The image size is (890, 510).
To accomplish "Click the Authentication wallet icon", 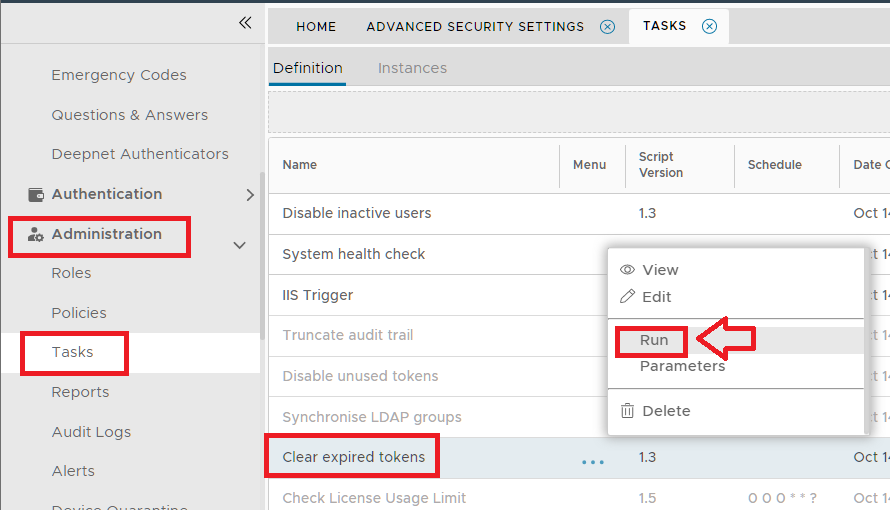I will [36, 194].
